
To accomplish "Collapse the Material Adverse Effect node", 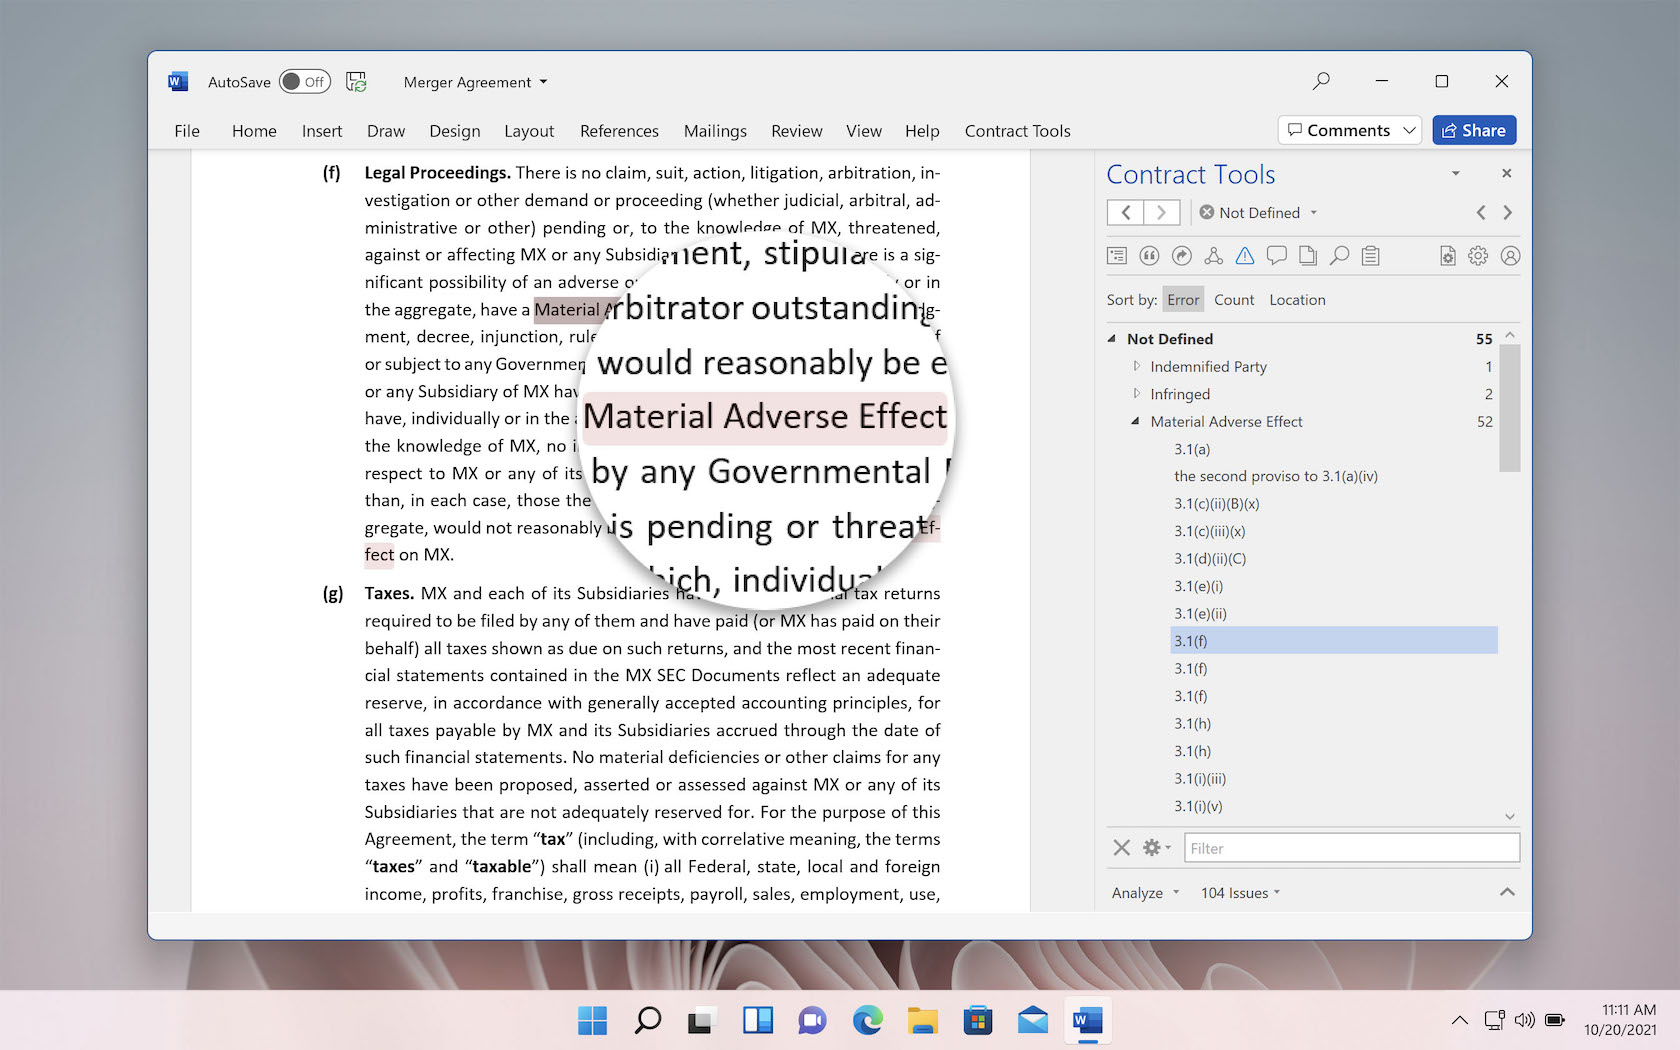I will [x=1135, y=421].
